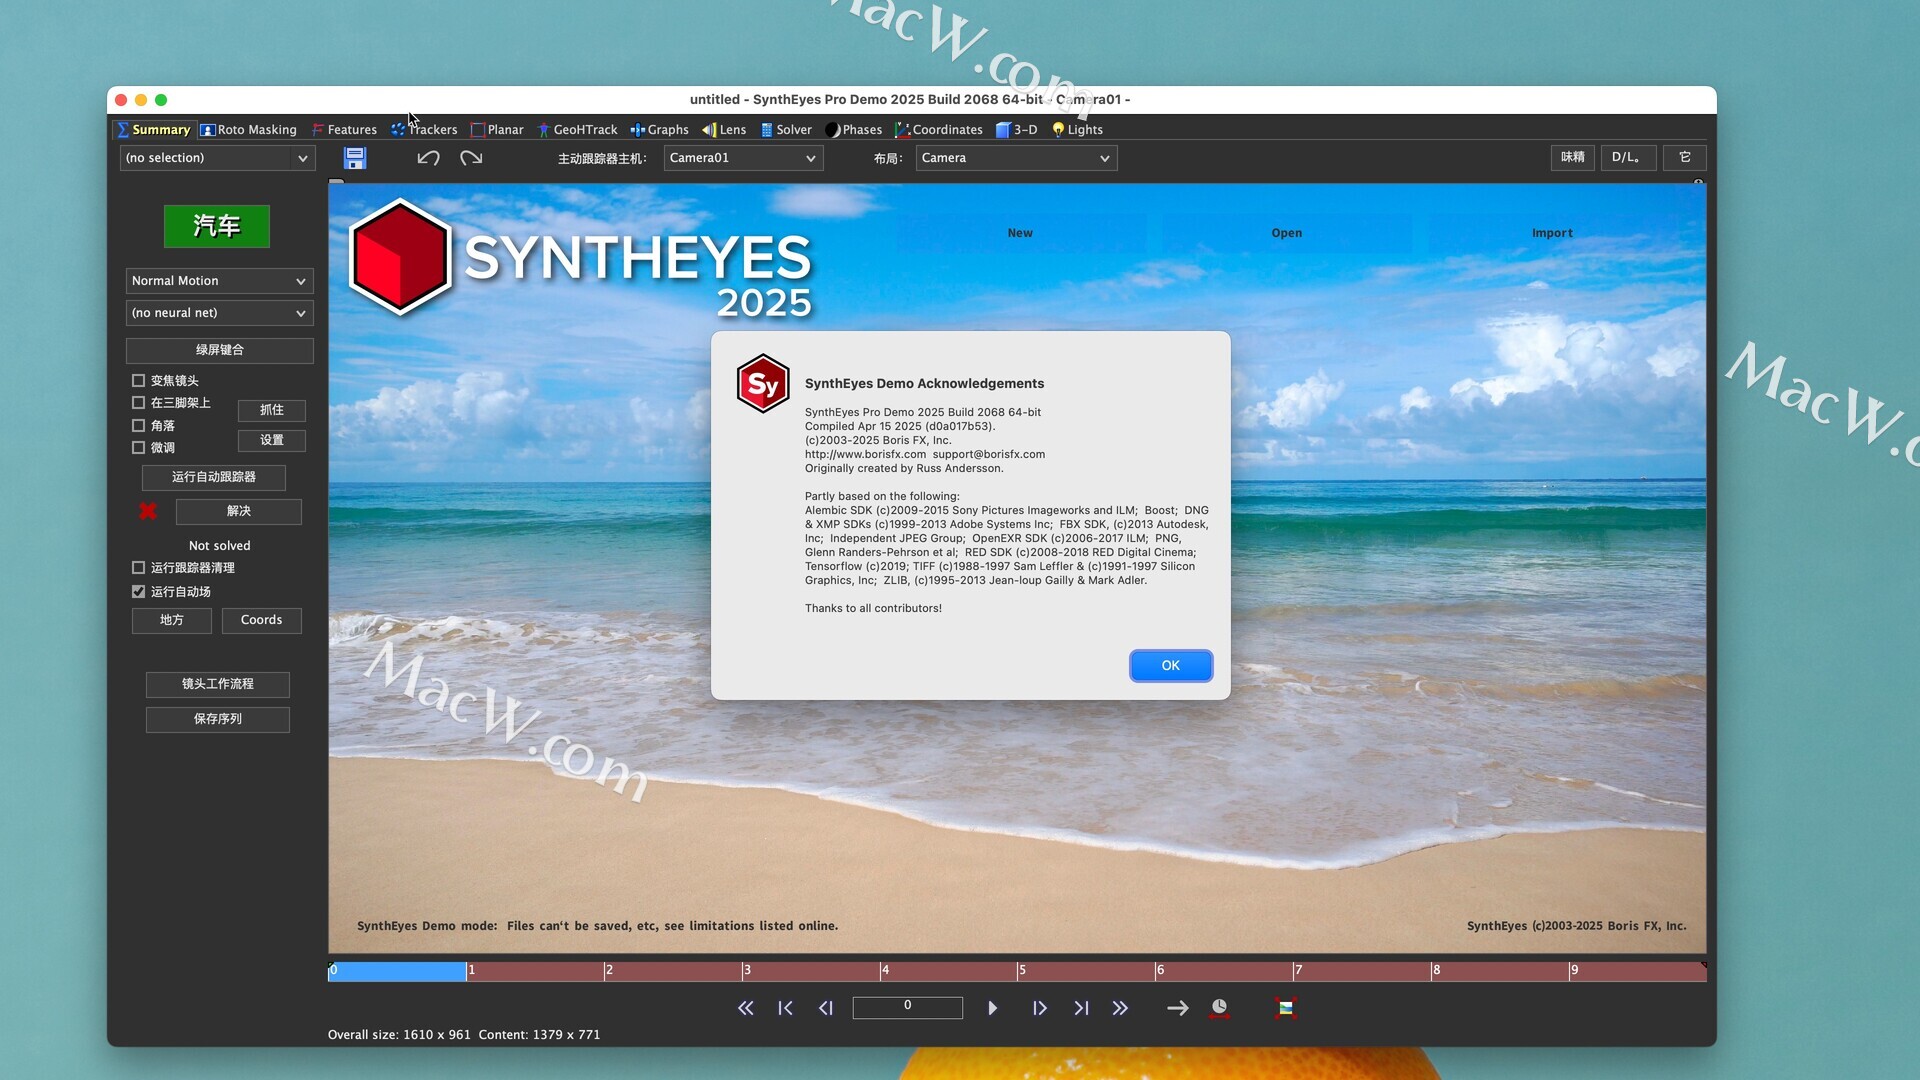Open the Normal Motion dropdown
This screenshot has width=1920, height=1080.
coord(219,281)
